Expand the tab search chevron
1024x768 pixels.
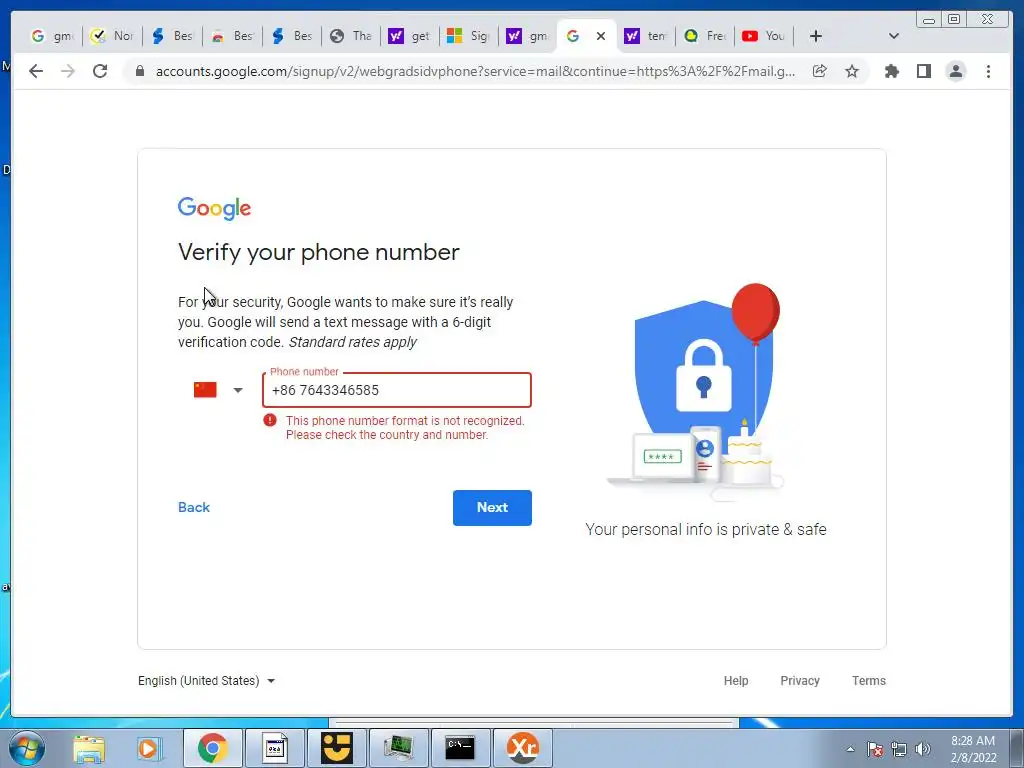894,36
